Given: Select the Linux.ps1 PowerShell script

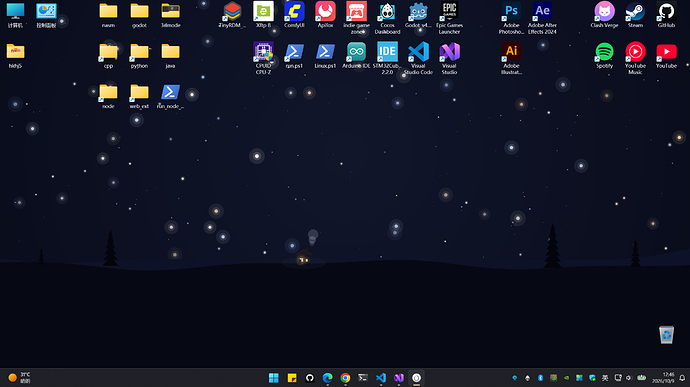Looking at the screenshot, I should pos(325,55).
